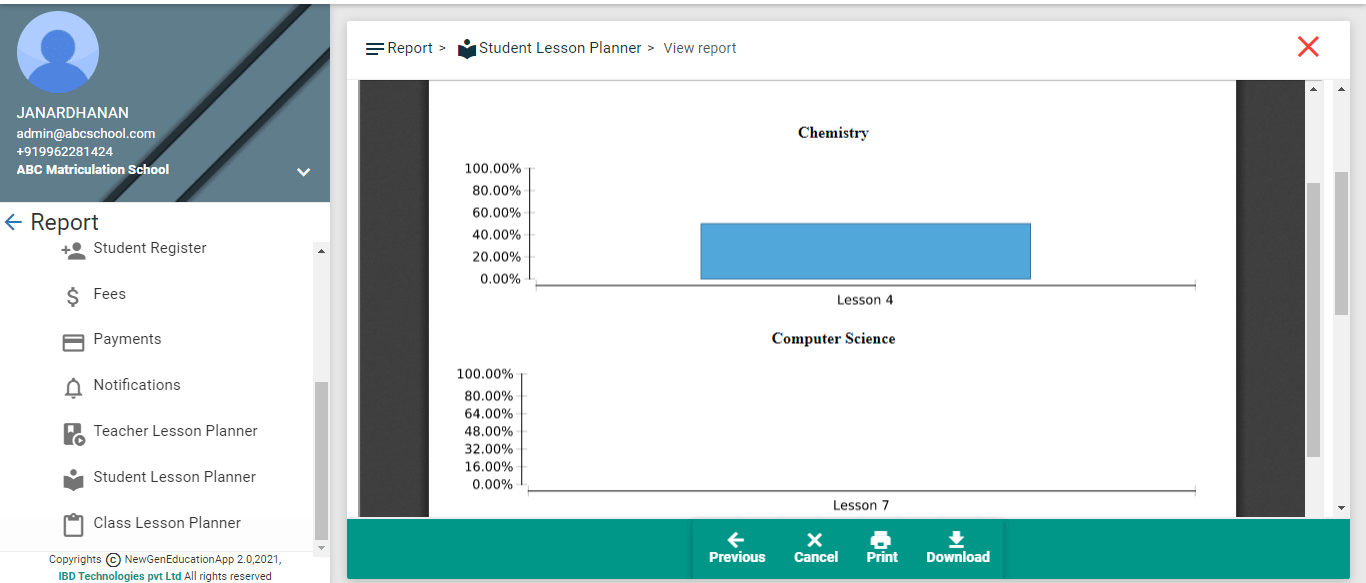The height and width of the screenshot is (583, 1366).
Task: Click the Computer Science chart title
Action: point(833,339)
